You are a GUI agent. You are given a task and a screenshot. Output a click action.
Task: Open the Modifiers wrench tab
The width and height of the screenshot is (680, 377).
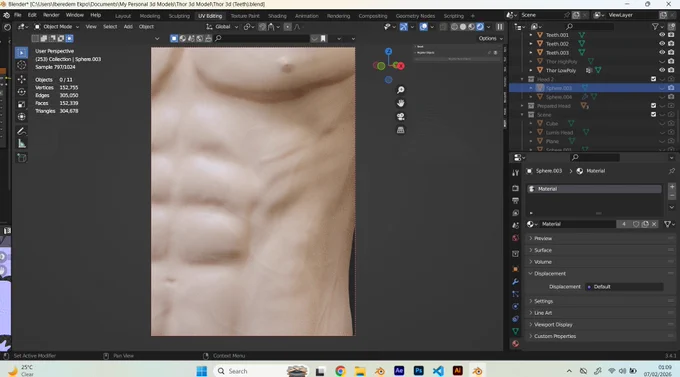515,282
